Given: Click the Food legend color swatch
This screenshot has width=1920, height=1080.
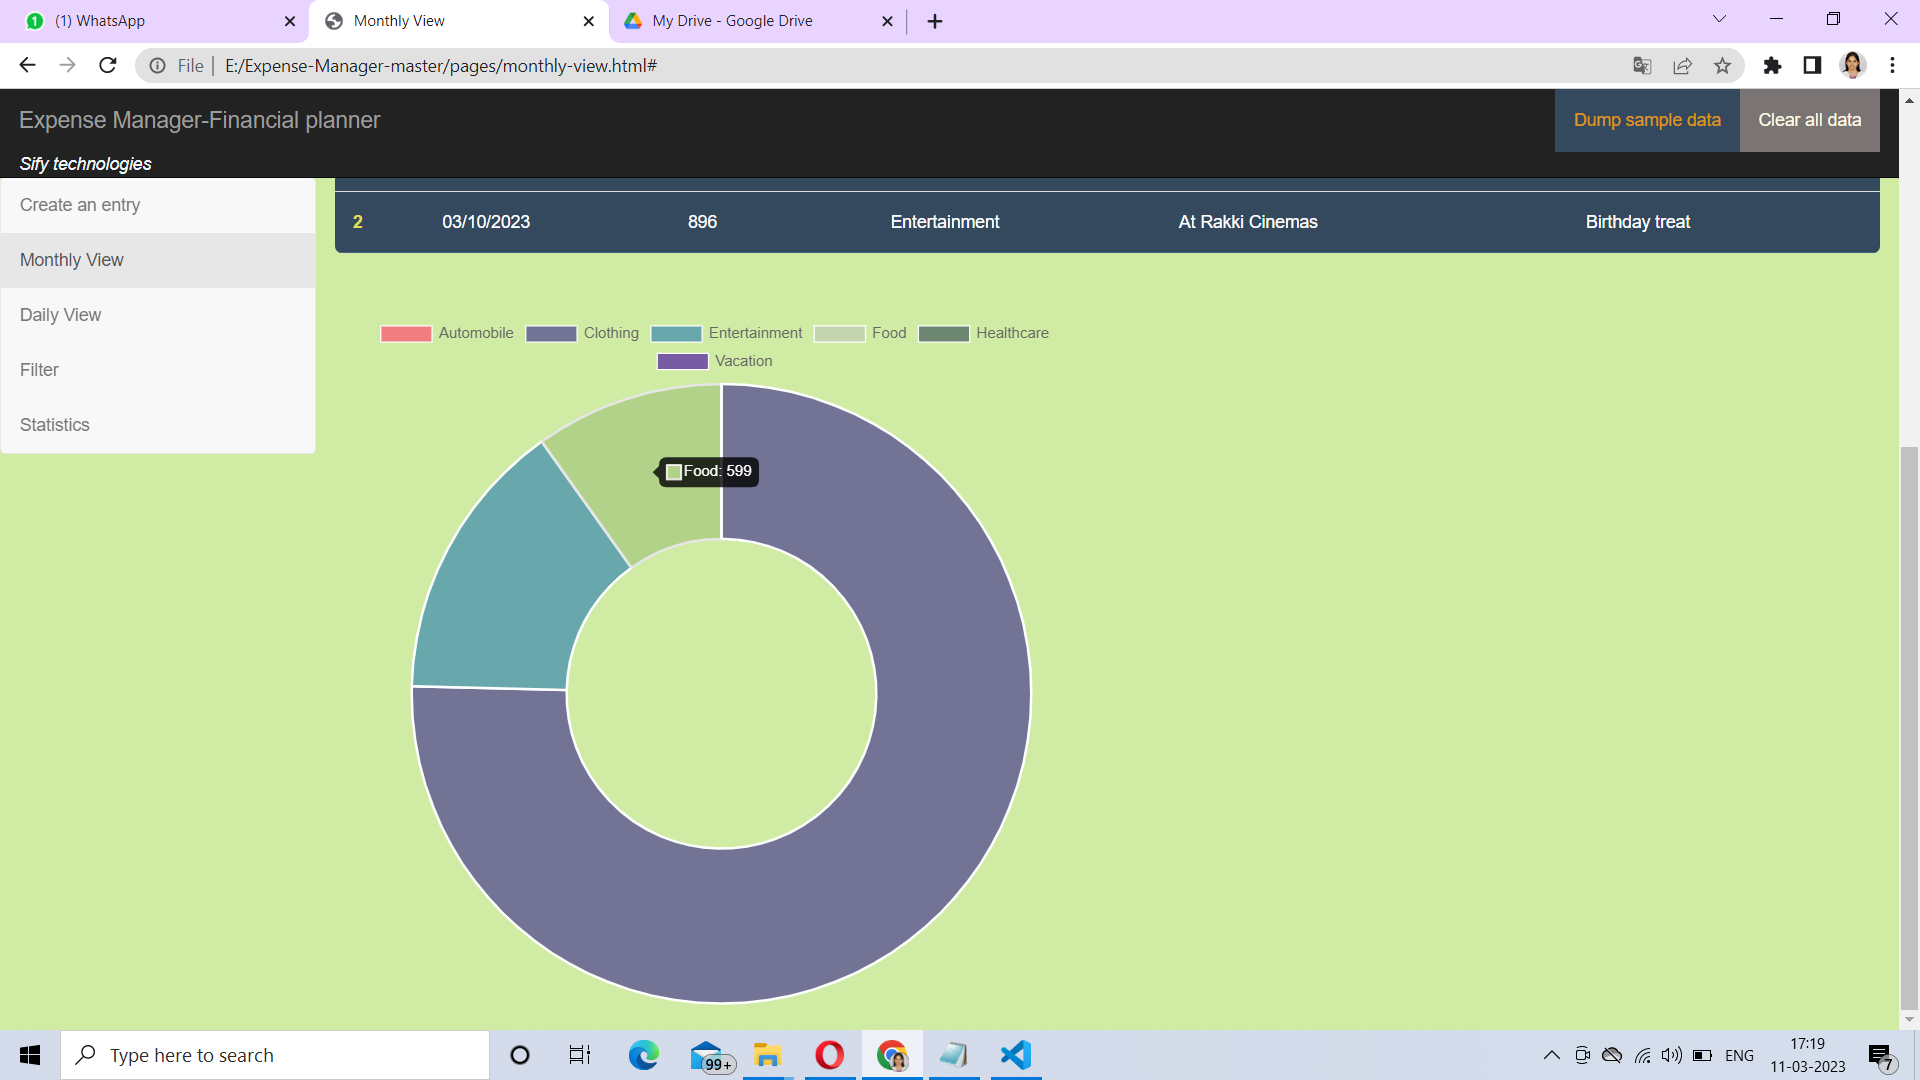Looking at the screenshot, I should (840, 333).
